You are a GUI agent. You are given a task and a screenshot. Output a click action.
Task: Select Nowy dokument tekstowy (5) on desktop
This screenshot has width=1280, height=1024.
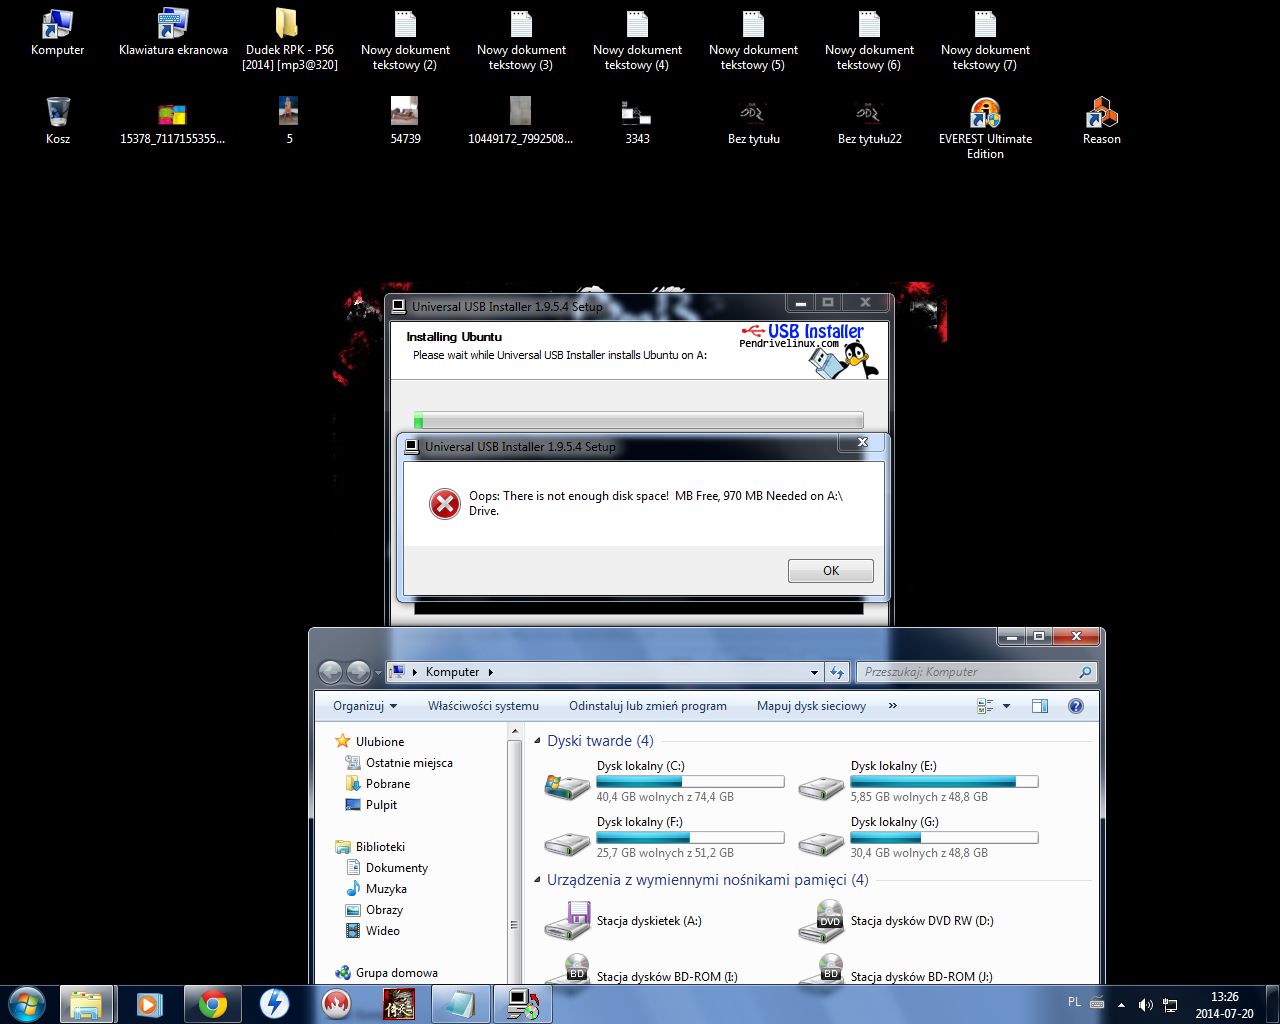point(753,40)
